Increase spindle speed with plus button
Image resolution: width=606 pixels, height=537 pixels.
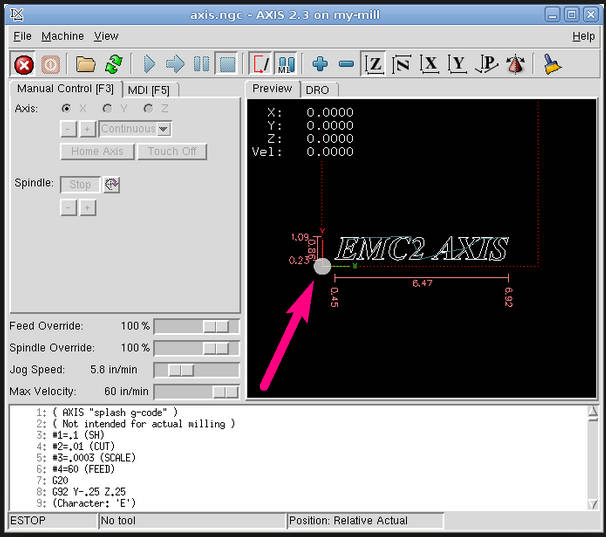[x=88, y=208]
